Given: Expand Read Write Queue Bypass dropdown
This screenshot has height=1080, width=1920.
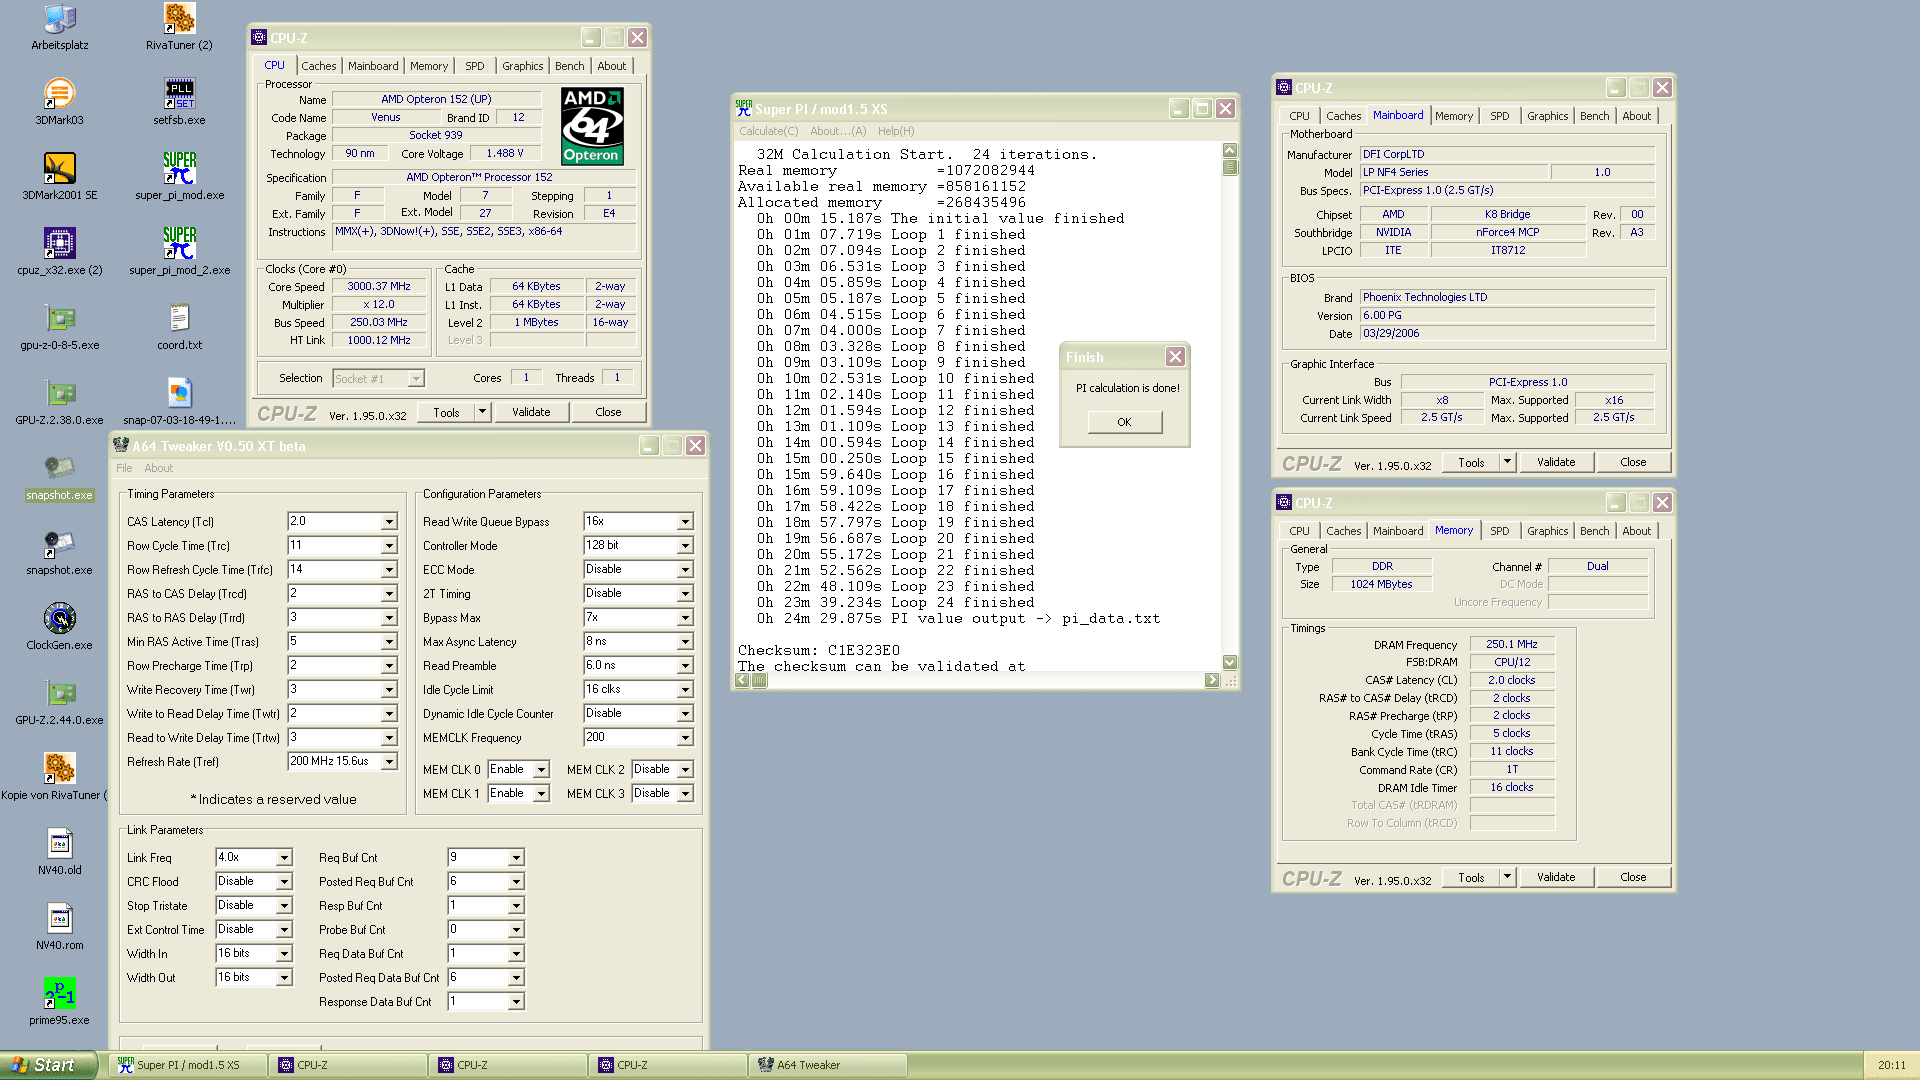Looking at the screenshot, I should [x=685, y=522].
